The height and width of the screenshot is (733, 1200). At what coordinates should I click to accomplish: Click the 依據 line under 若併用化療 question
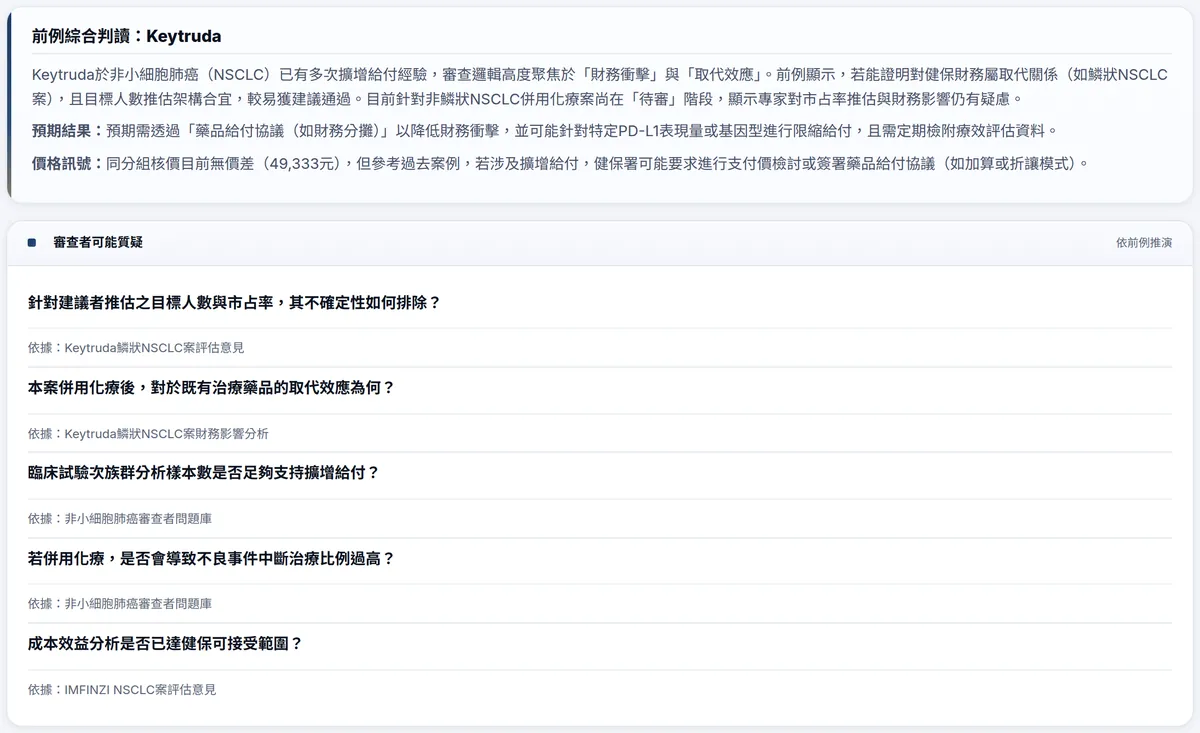[x=120, y=604]
